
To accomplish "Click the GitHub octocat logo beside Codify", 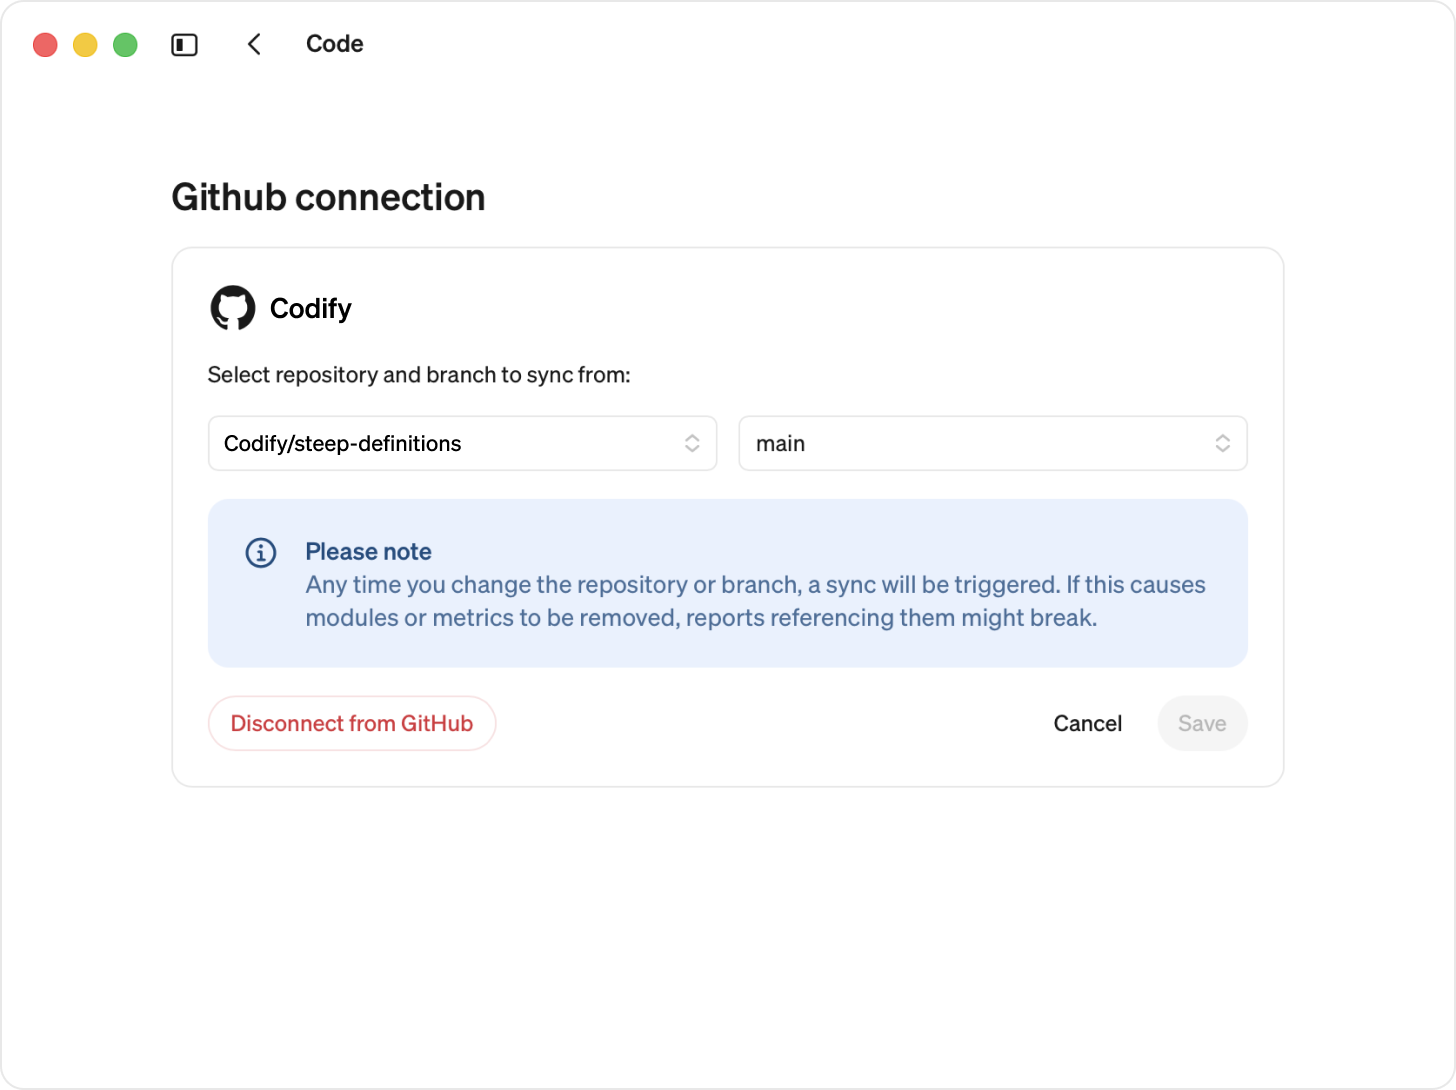I will pos(233,308).
